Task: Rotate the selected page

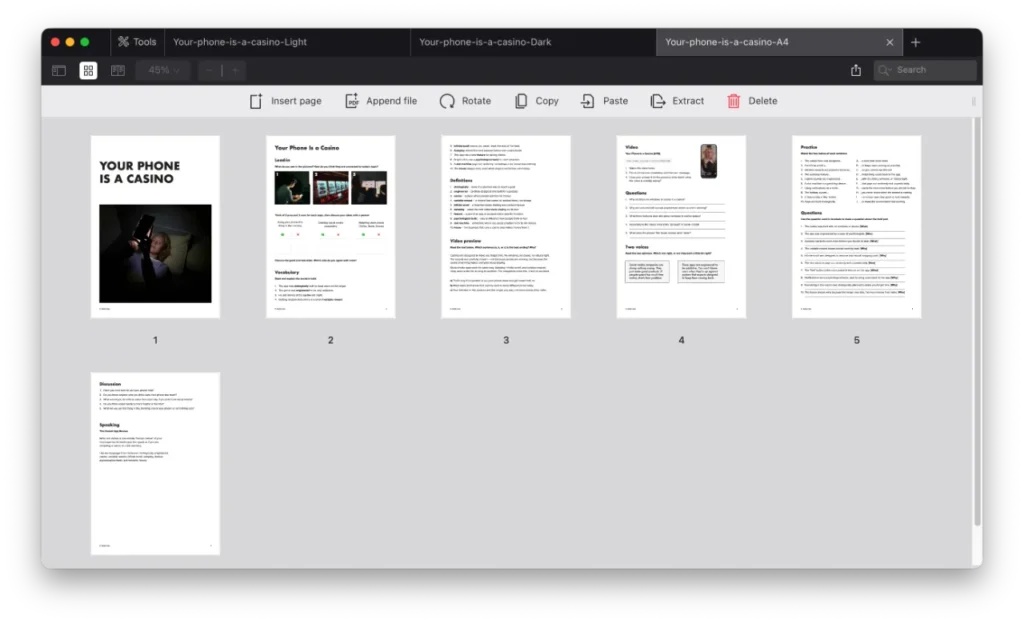Action: tap(447, 101)
